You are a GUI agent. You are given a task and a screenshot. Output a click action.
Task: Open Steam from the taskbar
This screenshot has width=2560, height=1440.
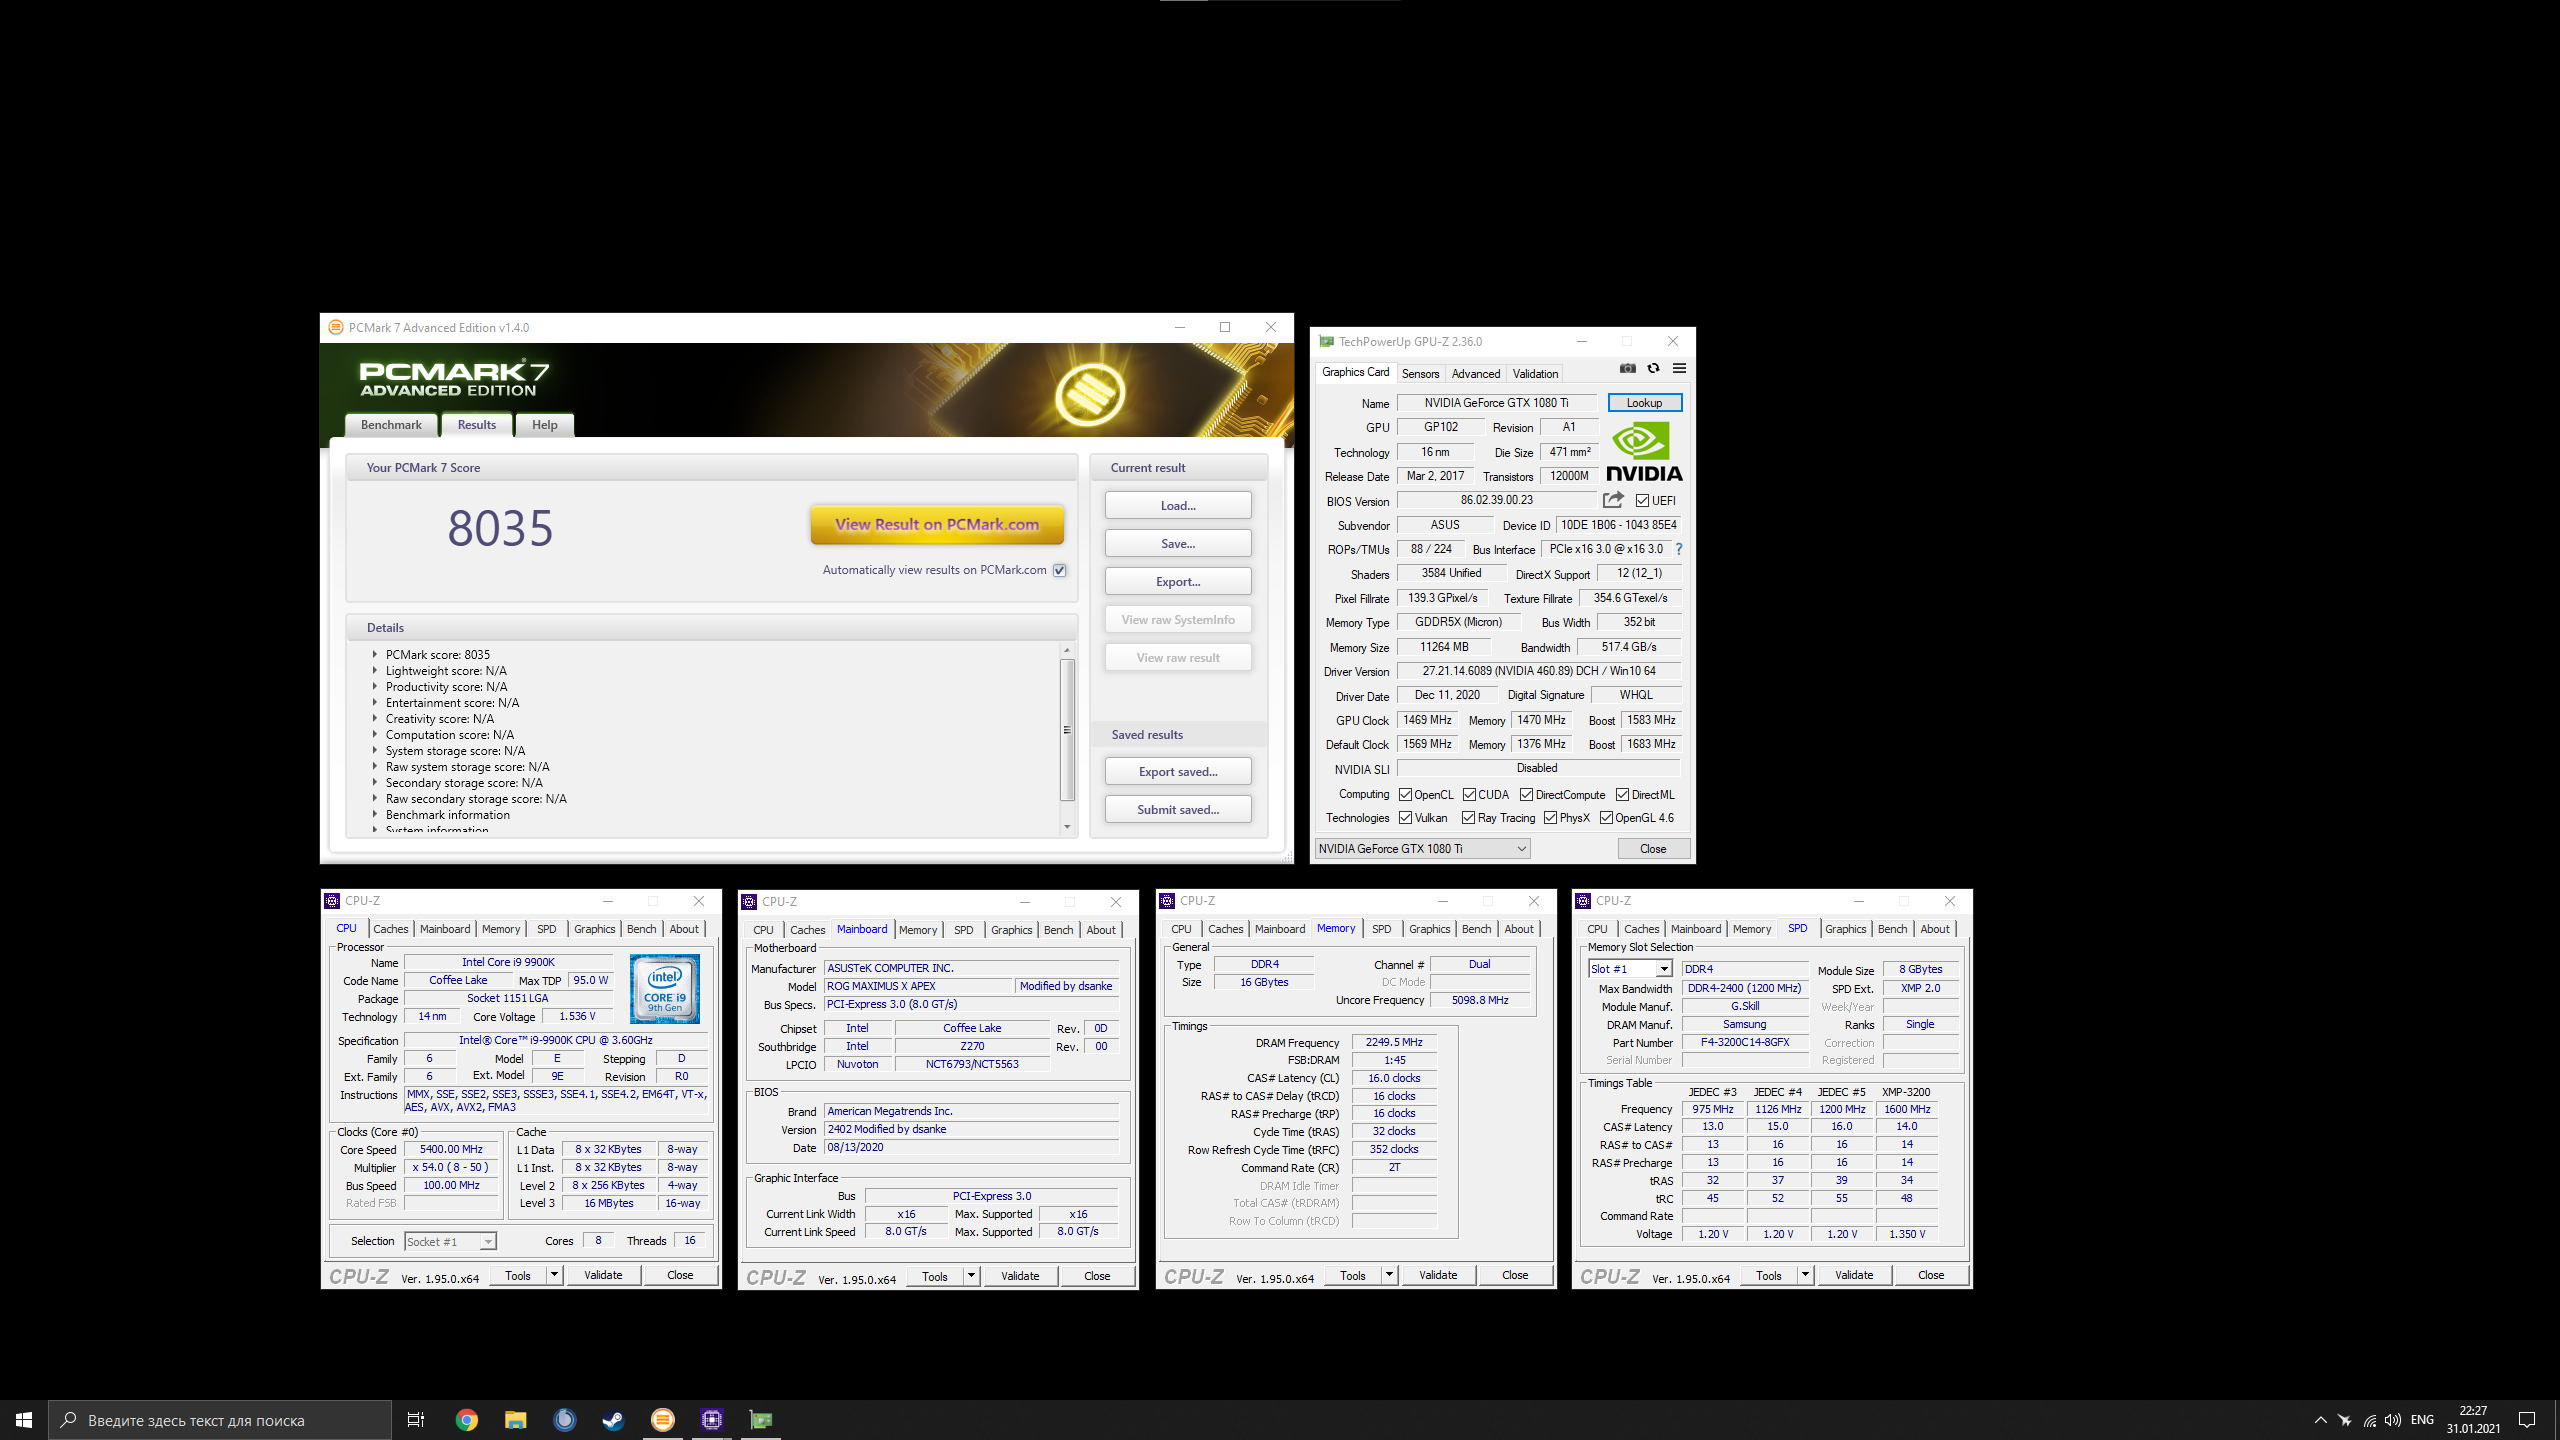613,1420
